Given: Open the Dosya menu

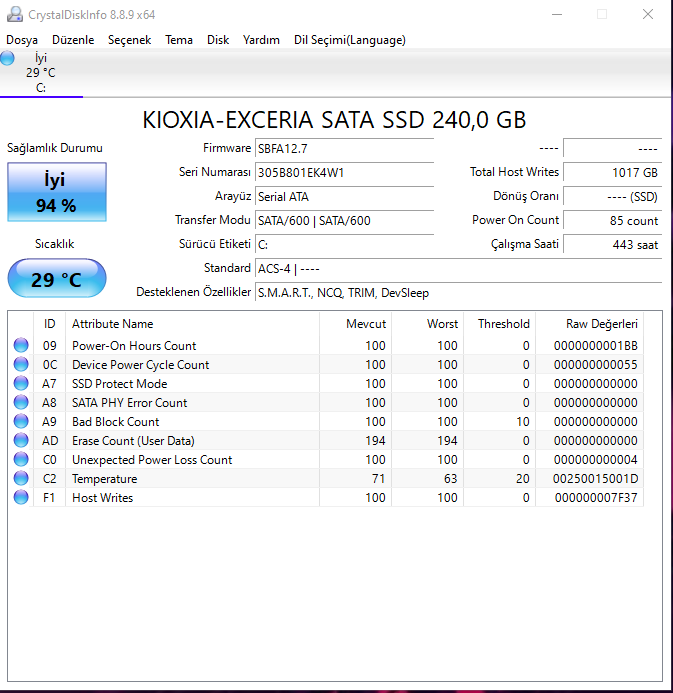Looking at the screenshot, I should 22,40.
